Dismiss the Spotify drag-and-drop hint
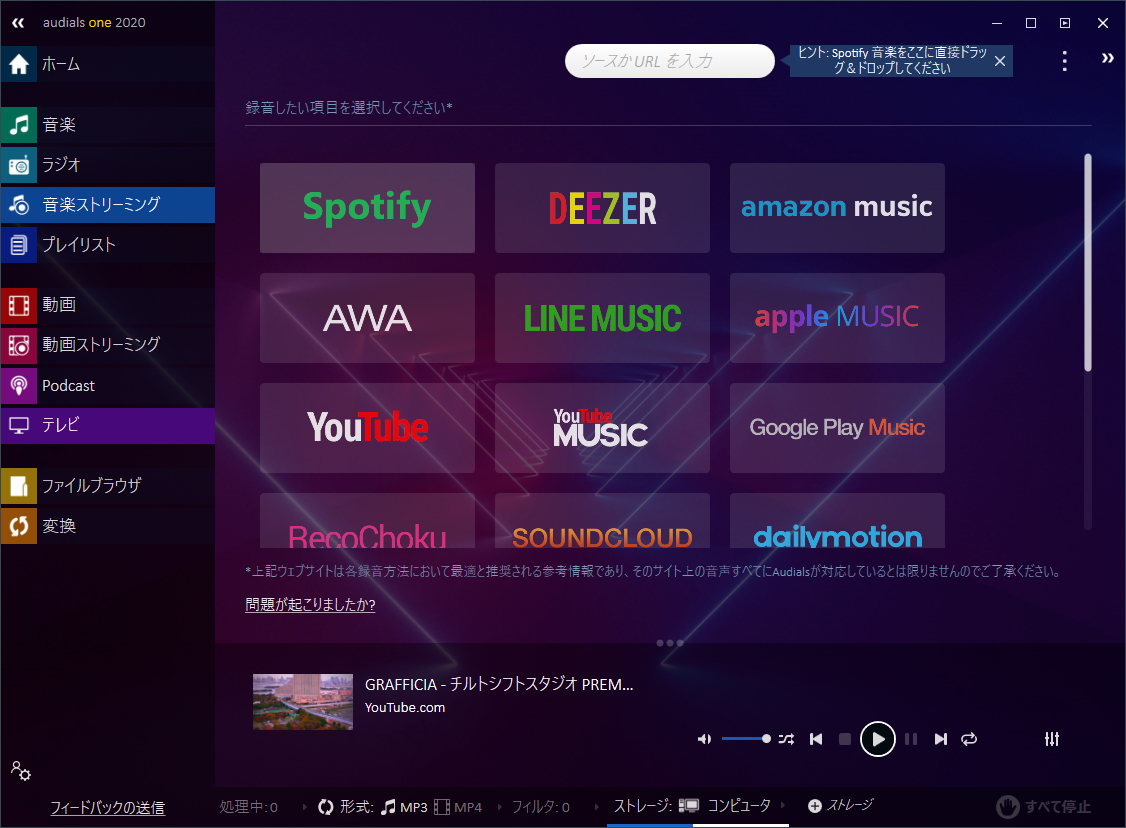This screenshot has height=828, width=1126. 1000,61
